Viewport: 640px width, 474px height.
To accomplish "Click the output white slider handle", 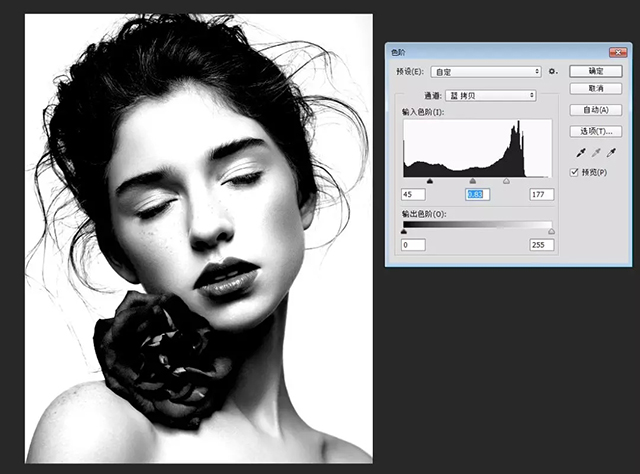I will 551,231.
